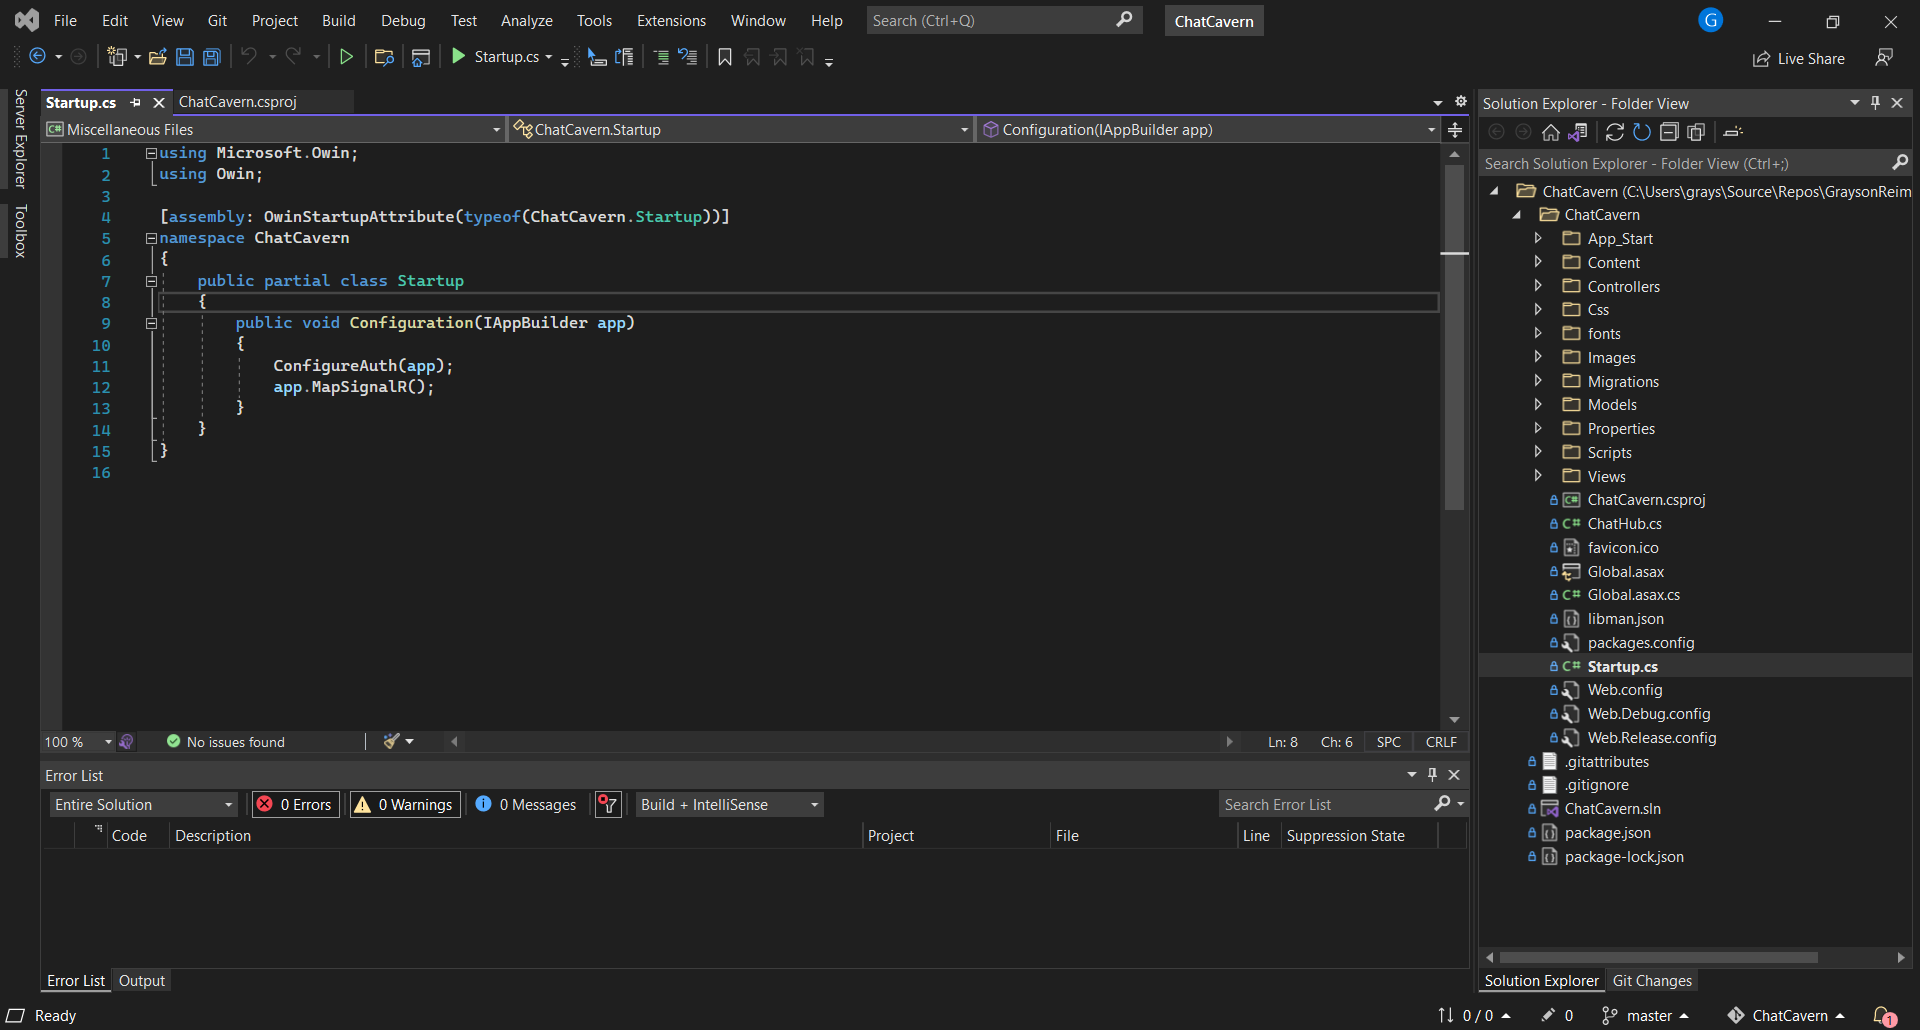The width and height of the screenshot is (1920, 1030).
Task: Expand the Views folder arrow
Action: tap(1538, 476)
